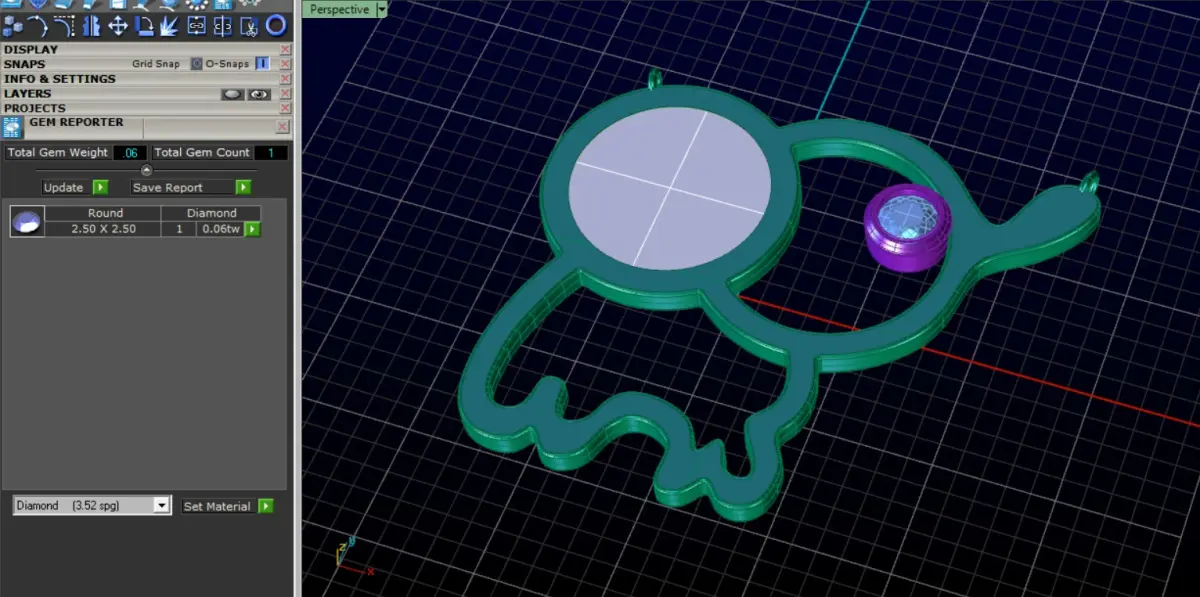Choose the arc curve drawing tool
Image resolution: width=1200 pixels, height=597 pixels.
point(38,26)
